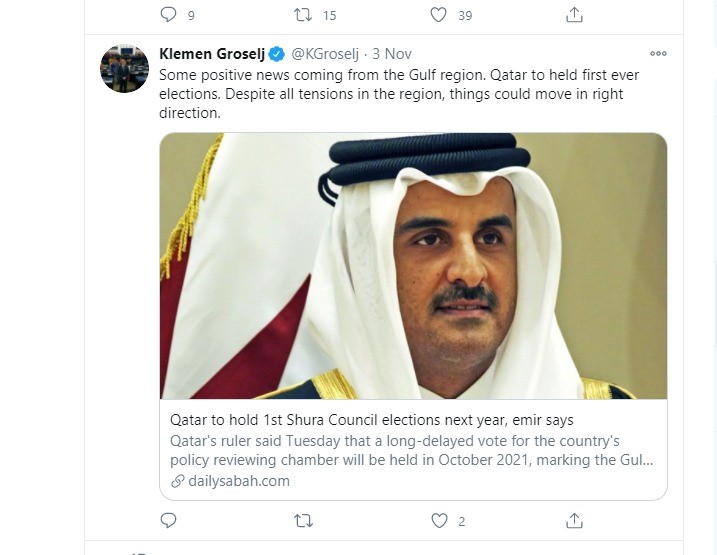Open the emir article image
Image resolution: width=717 pixels, height=555 pixels.
tap(413, 266)
